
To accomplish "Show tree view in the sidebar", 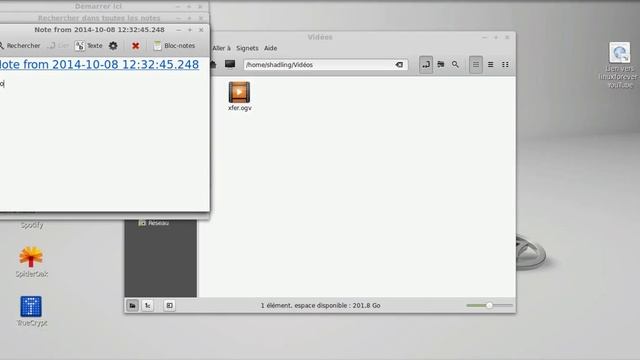I will [x=148, y=305].
